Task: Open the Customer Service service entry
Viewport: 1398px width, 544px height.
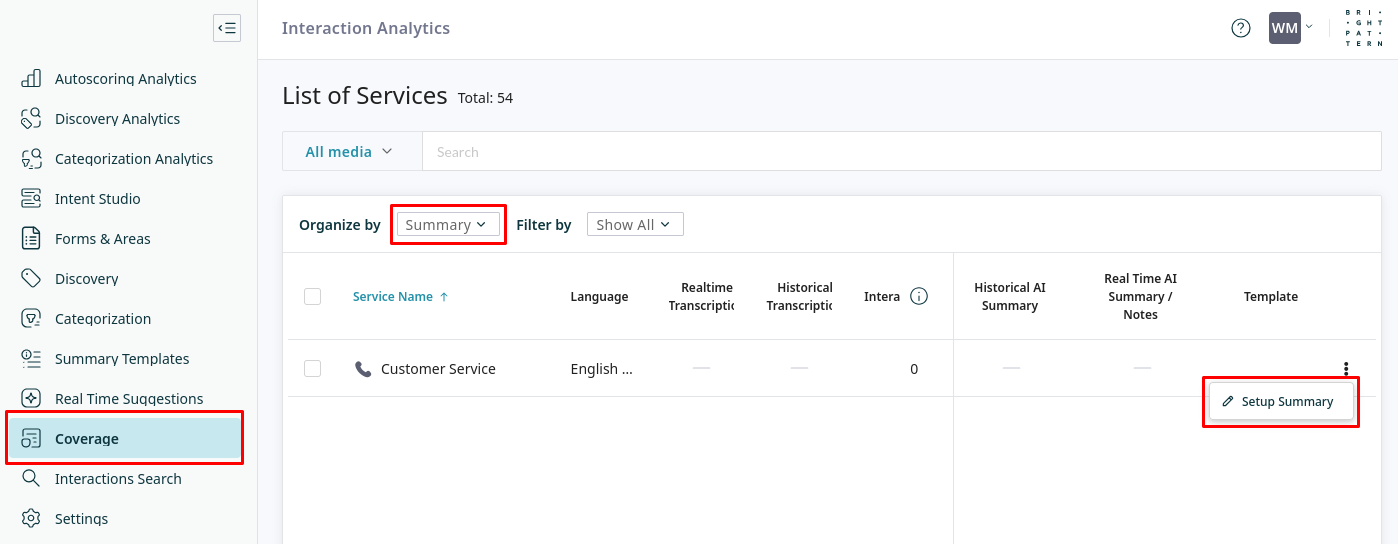Action: pos(438,369)
